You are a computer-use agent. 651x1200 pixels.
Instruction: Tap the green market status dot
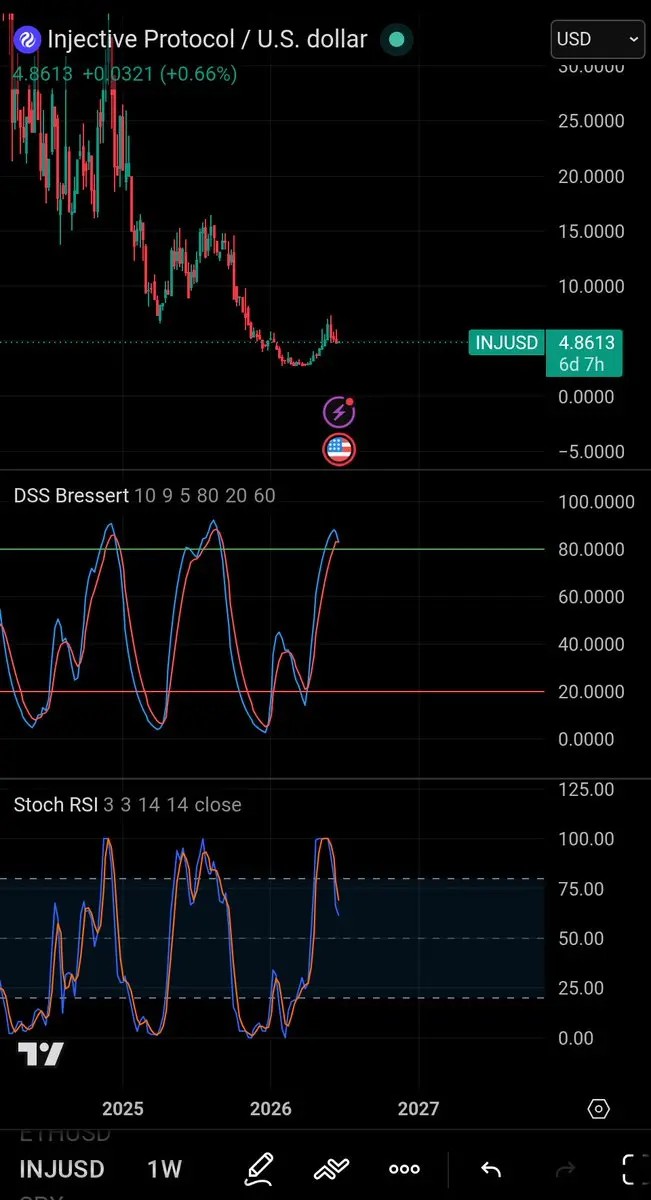(x=396, y=40)
